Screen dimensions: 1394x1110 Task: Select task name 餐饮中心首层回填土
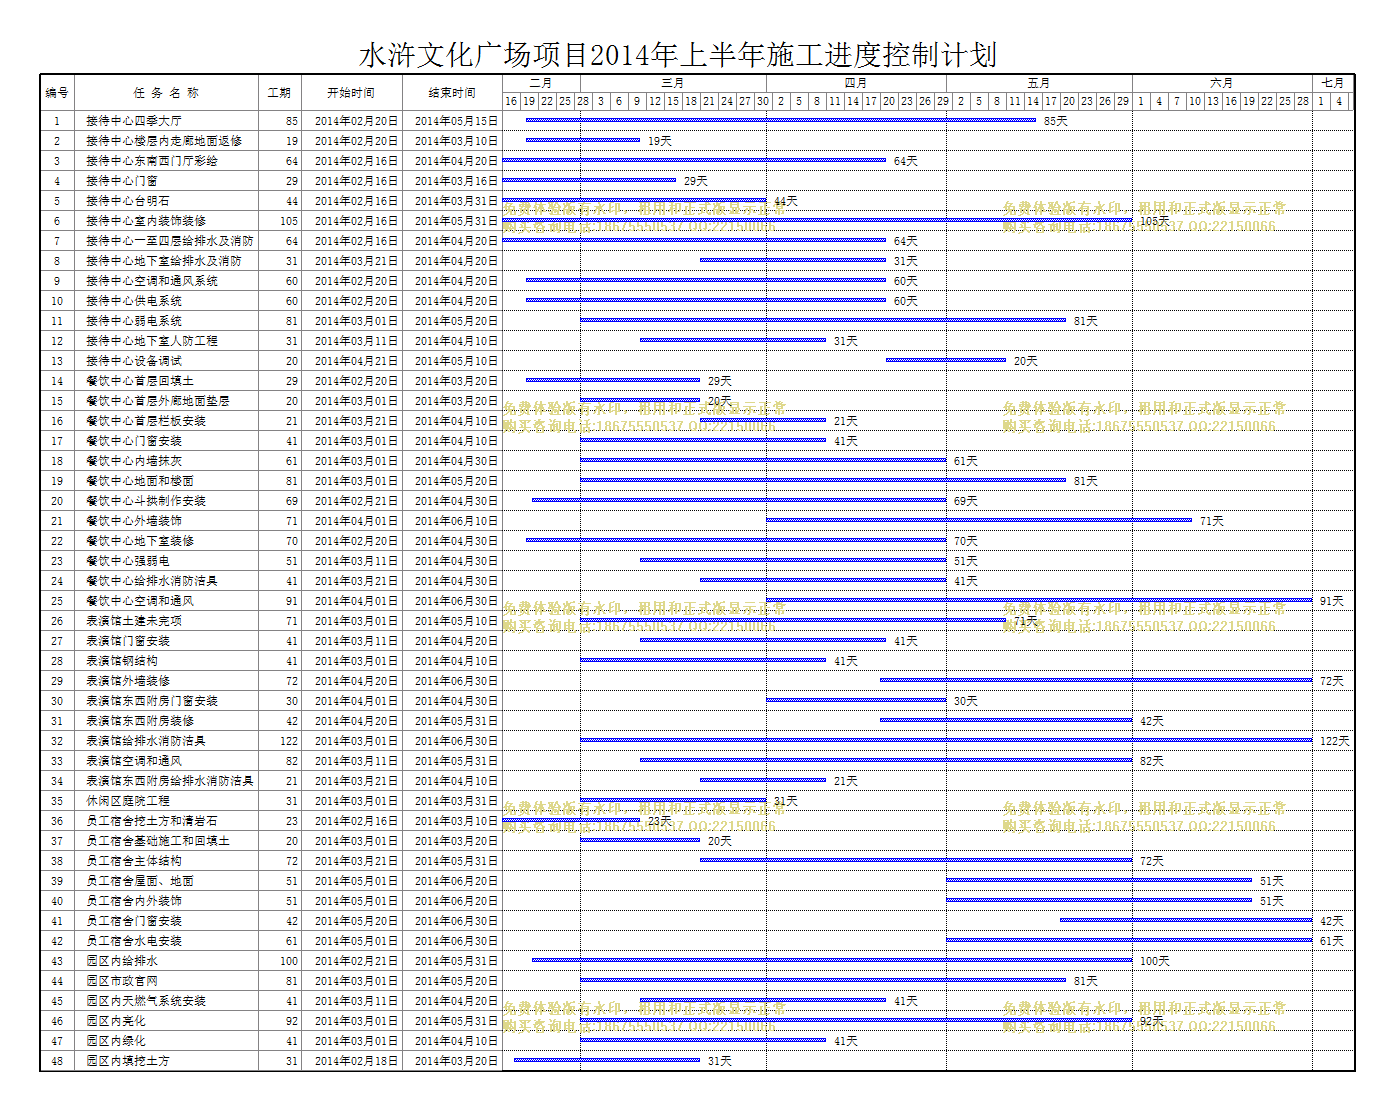140,381
